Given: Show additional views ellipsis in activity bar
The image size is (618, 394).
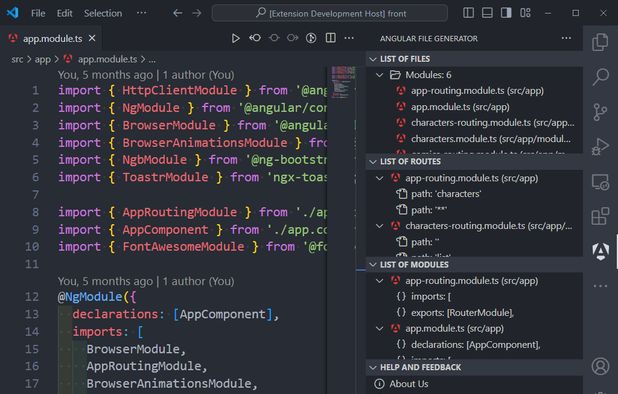Looking at the screenshot, I should coord(600,286).
